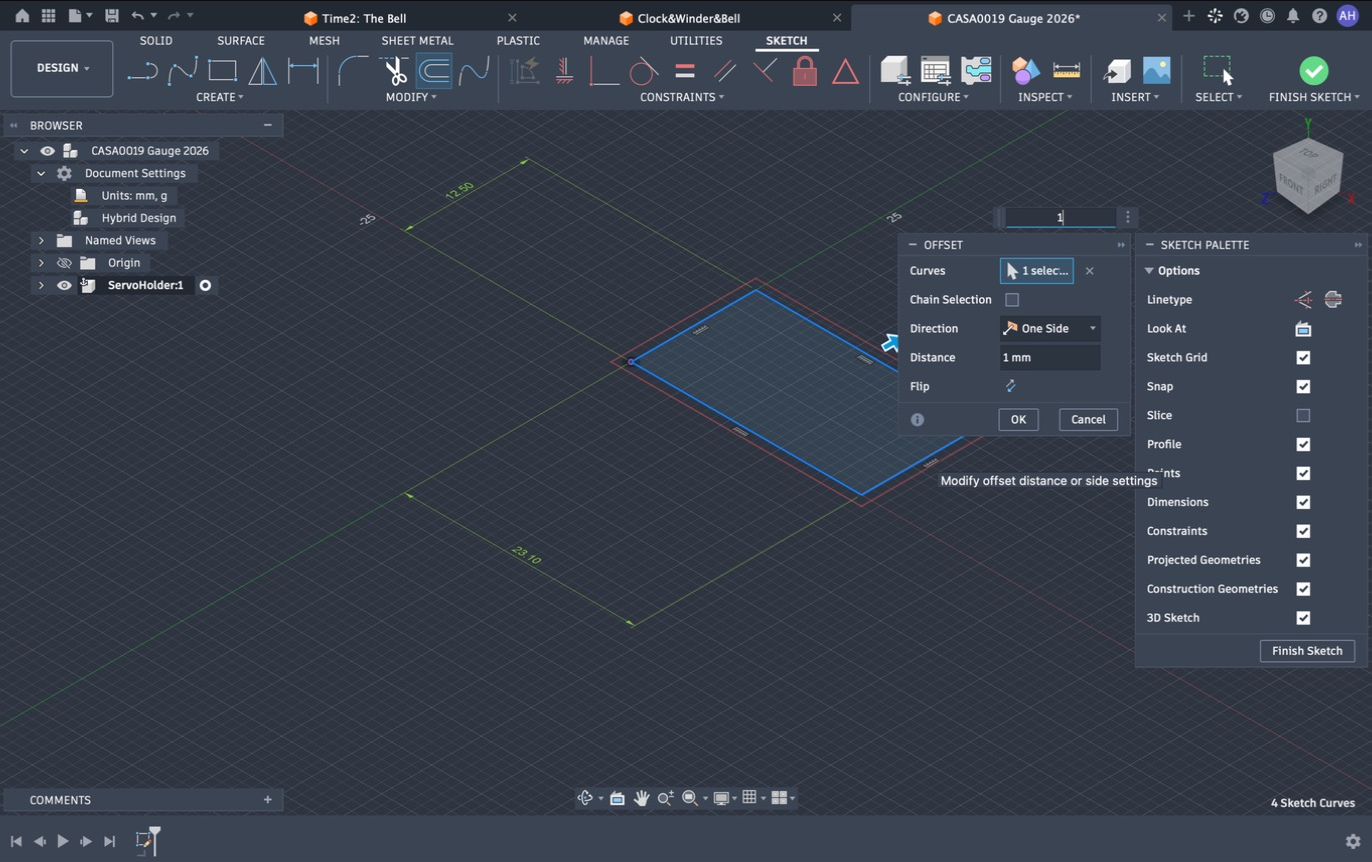Enable the Slice checkbox
Screen dimensions: 1372x862
click(x=1303, y=415)
